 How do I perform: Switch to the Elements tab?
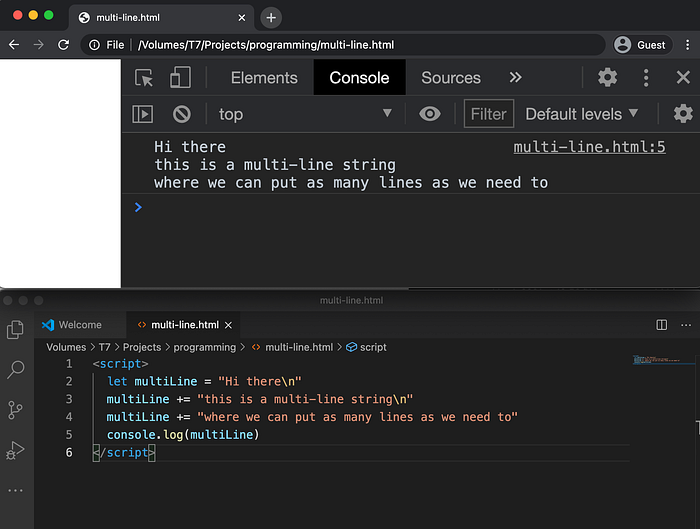tap(264, 78)
